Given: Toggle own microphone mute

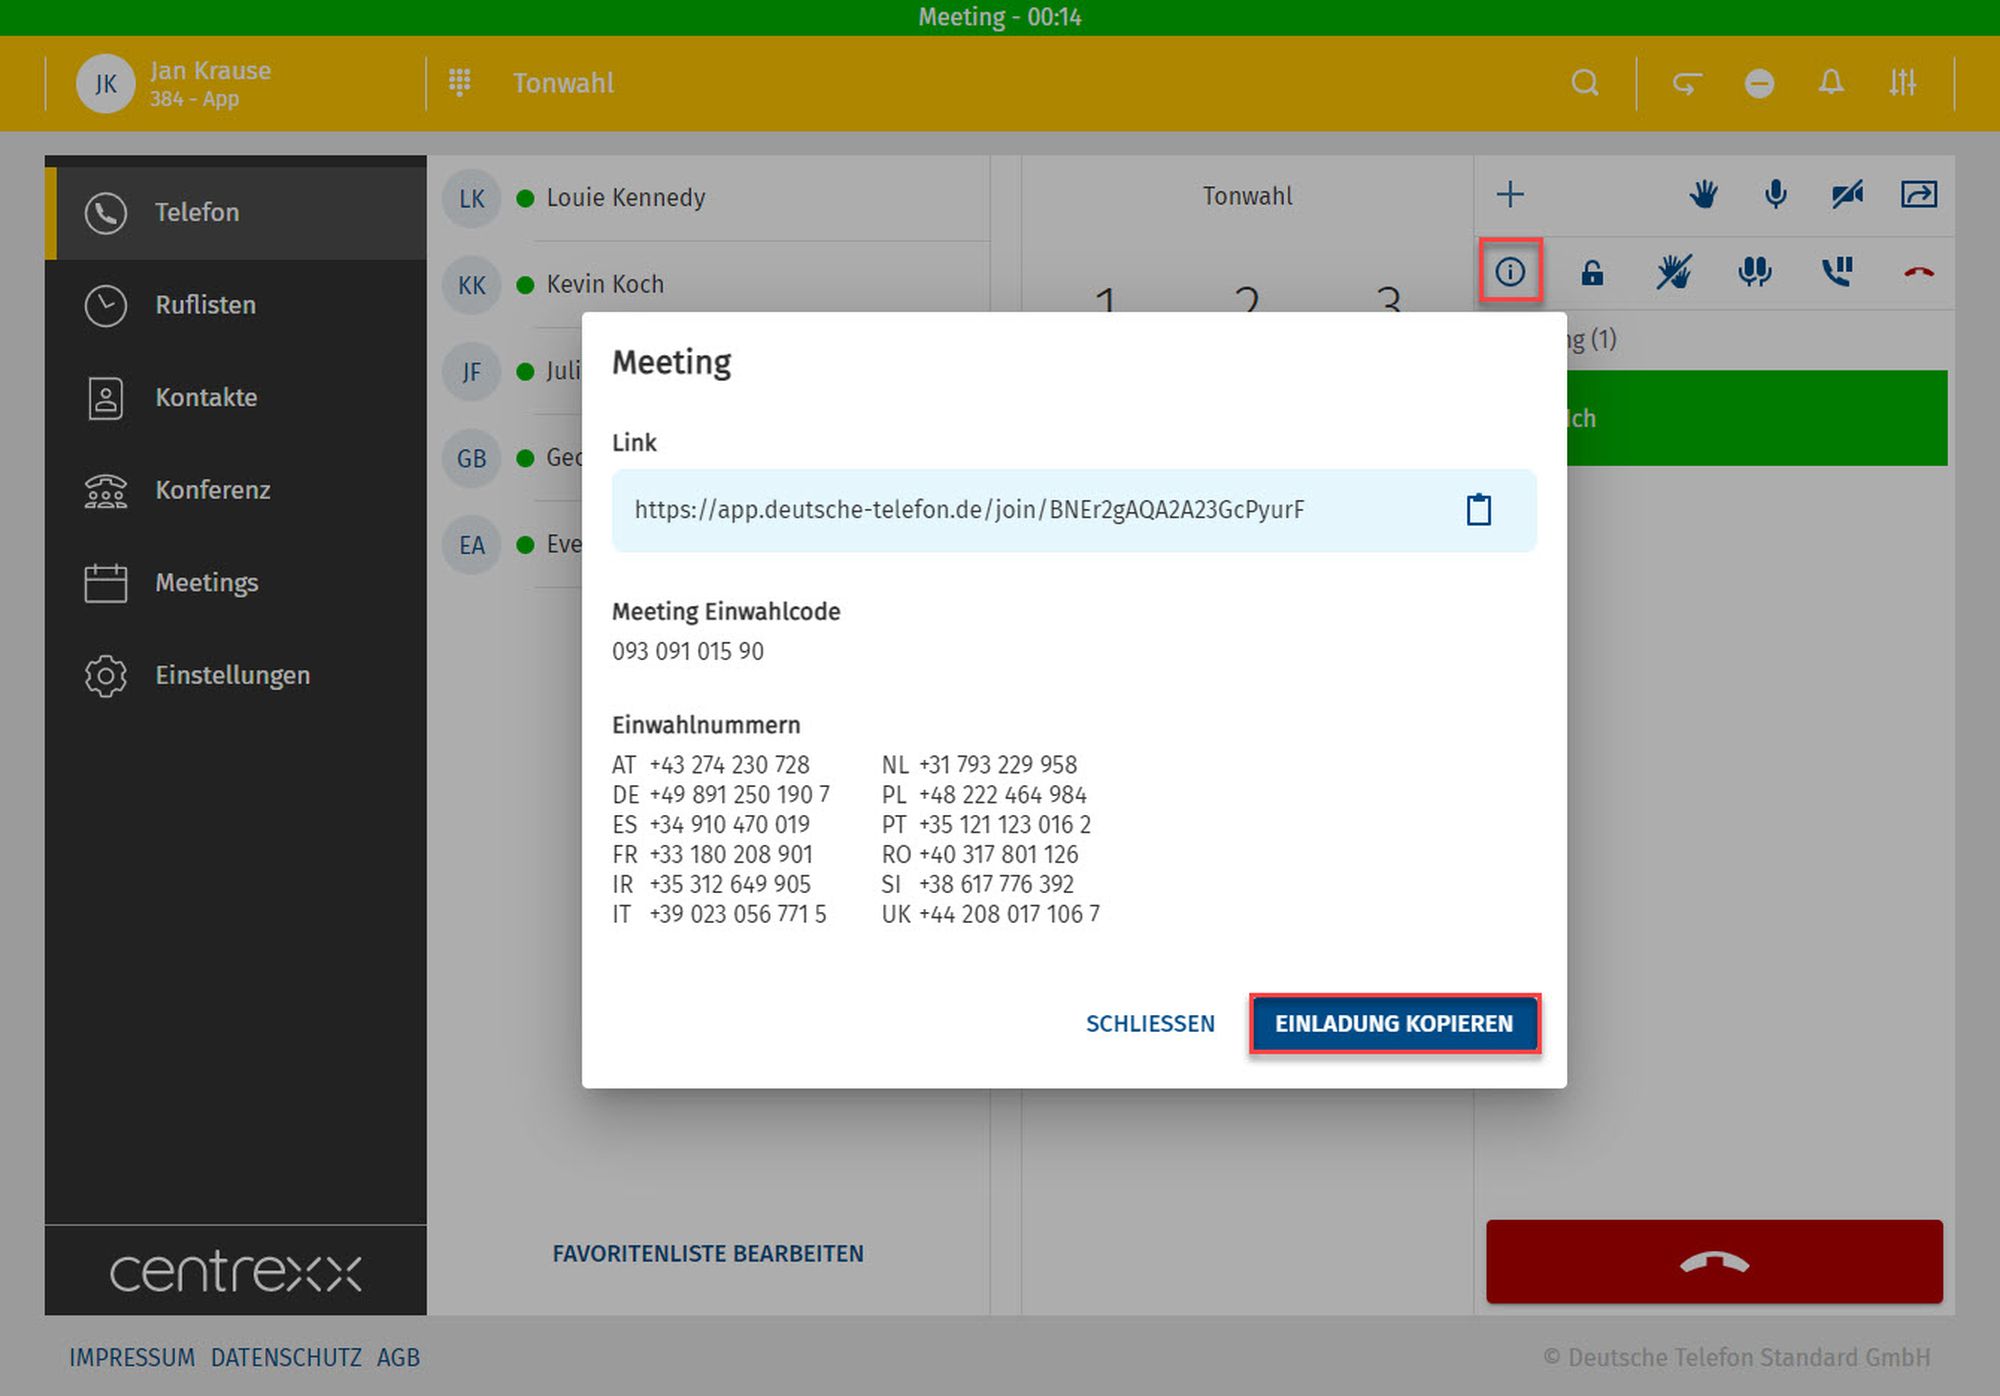Looking at the screenshot, I should click(x=1775, y=194).
